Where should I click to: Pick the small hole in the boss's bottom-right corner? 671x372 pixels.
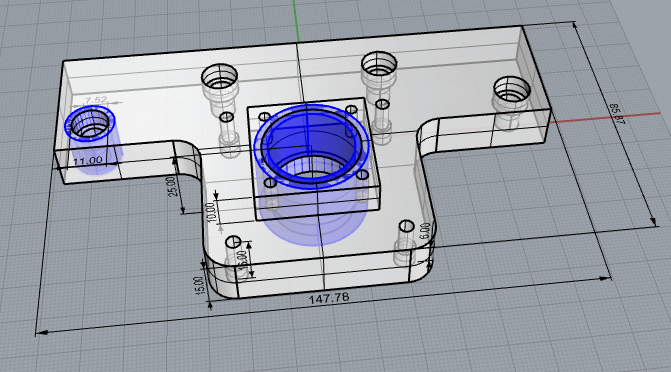(x=362, y=175)
